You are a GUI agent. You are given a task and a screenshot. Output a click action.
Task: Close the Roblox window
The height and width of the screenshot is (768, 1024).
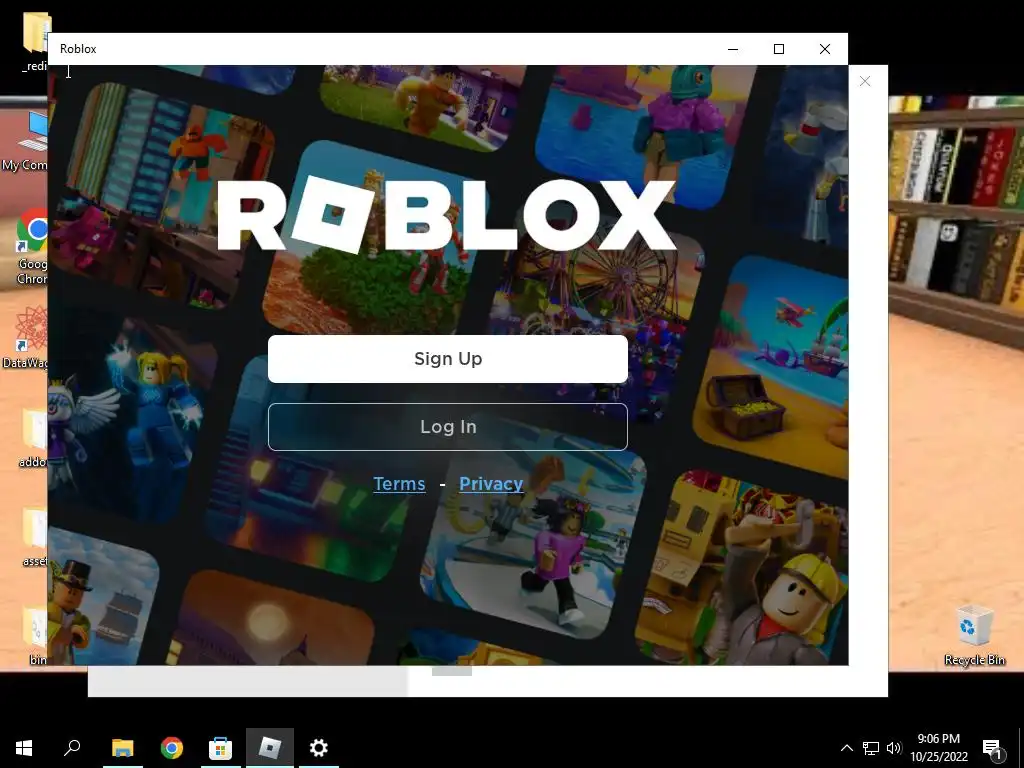[825, 49]
